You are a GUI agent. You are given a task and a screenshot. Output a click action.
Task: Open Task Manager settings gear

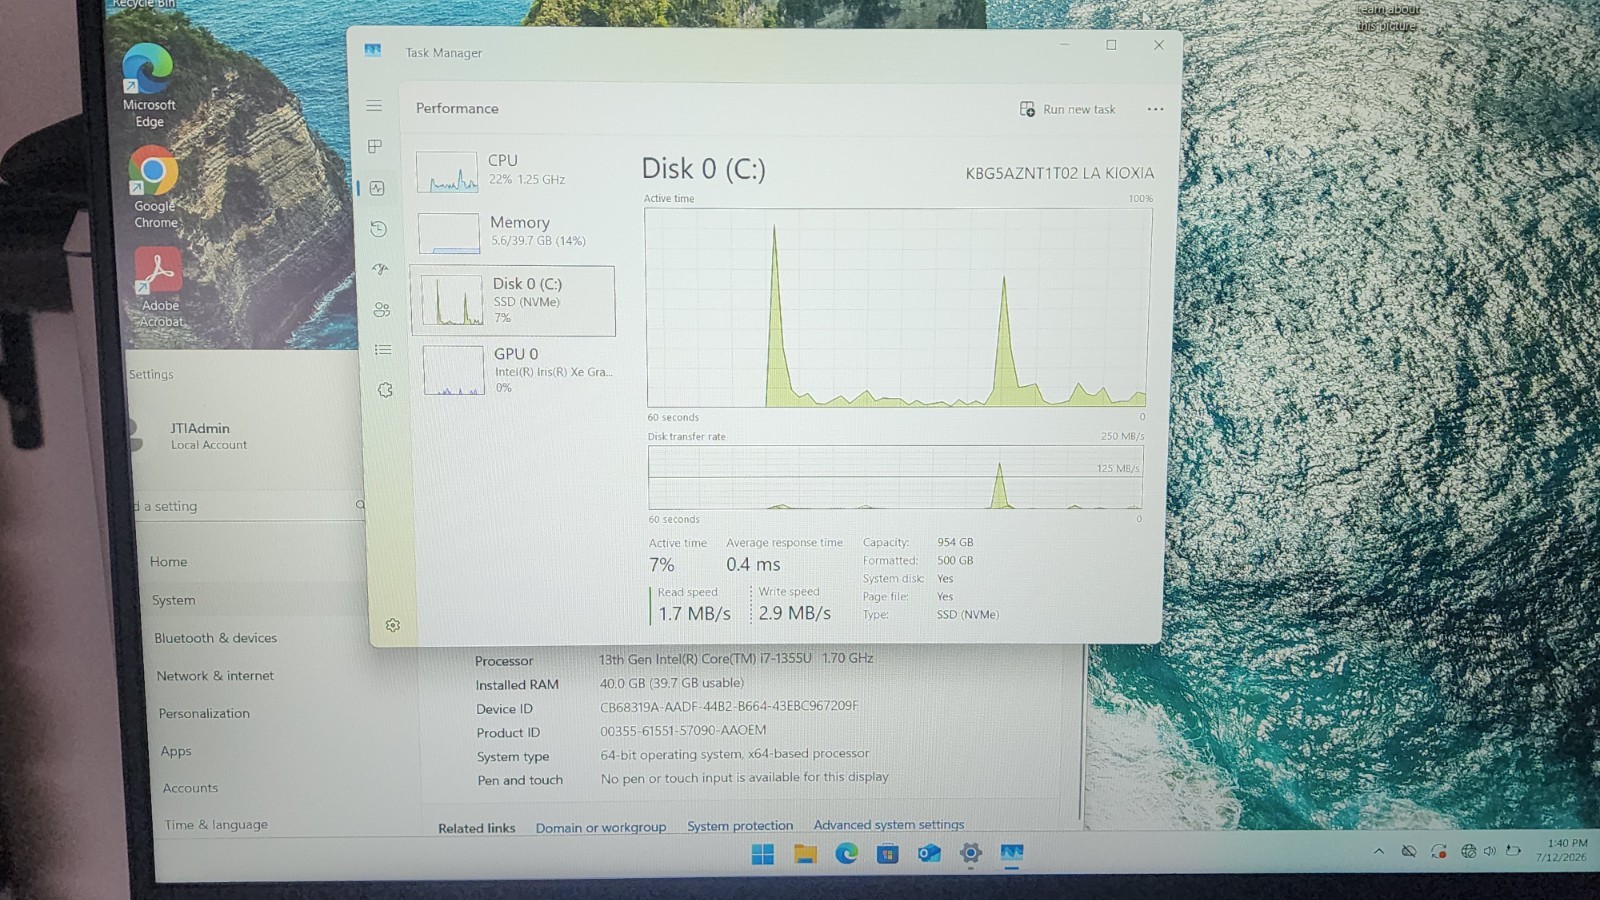pyautogui.click(x=393, y=625)
